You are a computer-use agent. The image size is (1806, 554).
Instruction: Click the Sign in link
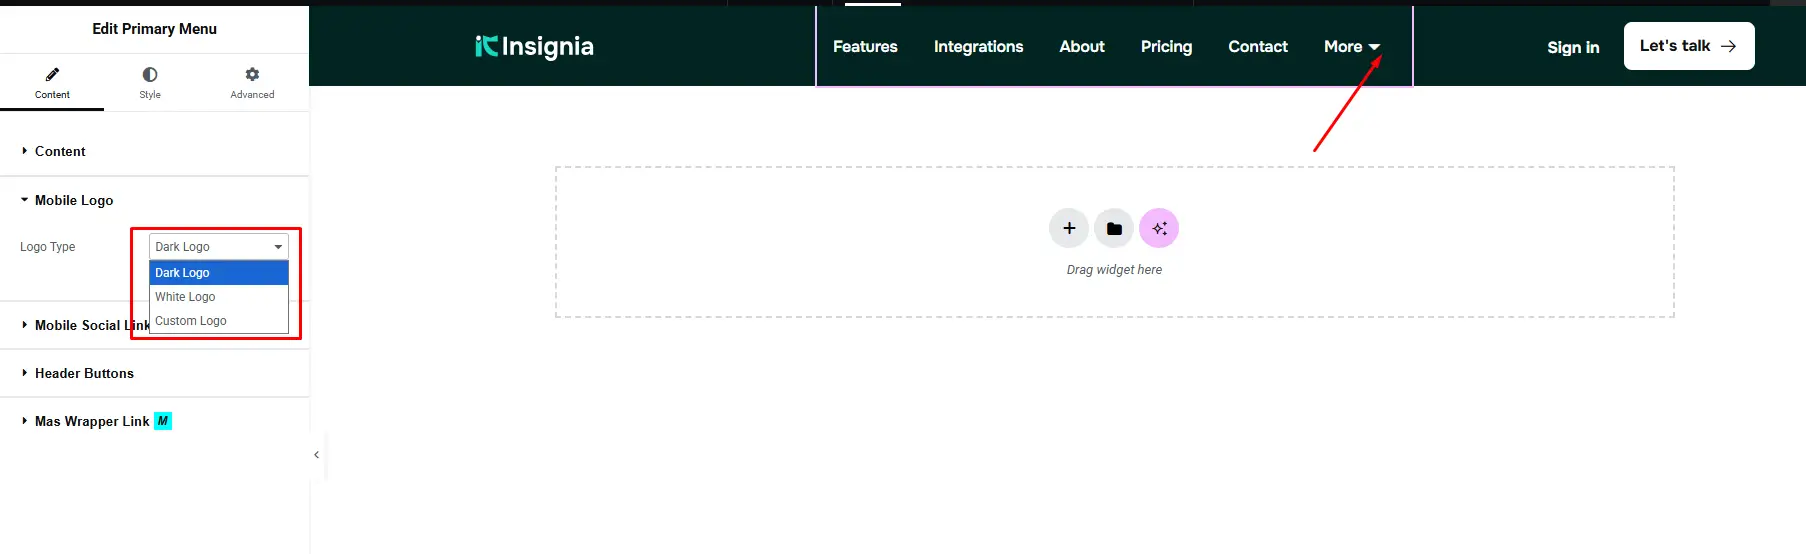(1573, 47)
